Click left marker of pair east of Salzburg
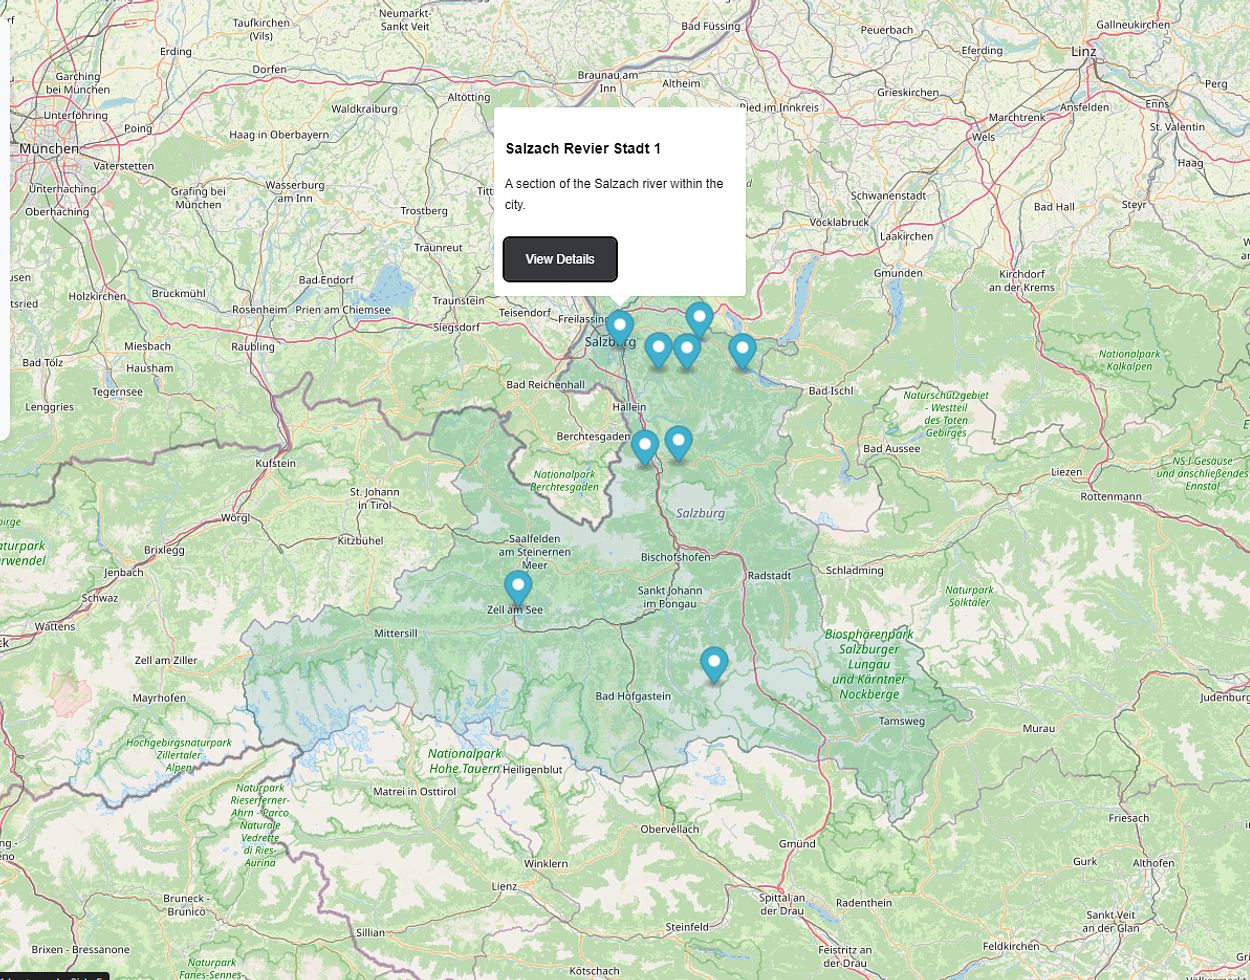Image resolution: width=1250 pixels, height=980 pixels. [657, 349]
